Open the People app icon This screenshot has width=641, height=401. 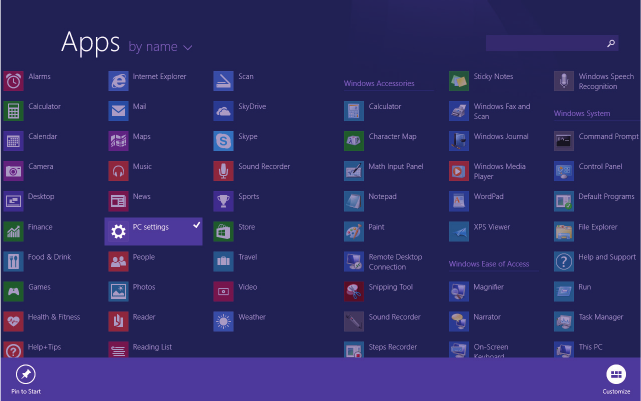[x=118, y=261]
